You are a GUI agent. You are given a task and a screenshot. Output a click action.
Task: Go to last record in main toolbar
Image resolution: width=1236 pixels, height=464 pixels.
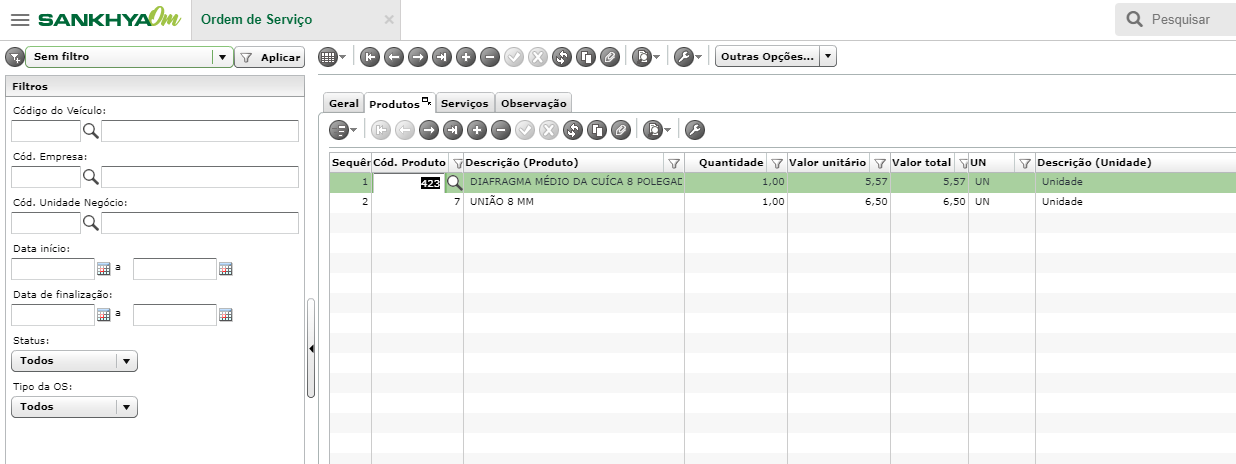442,57
